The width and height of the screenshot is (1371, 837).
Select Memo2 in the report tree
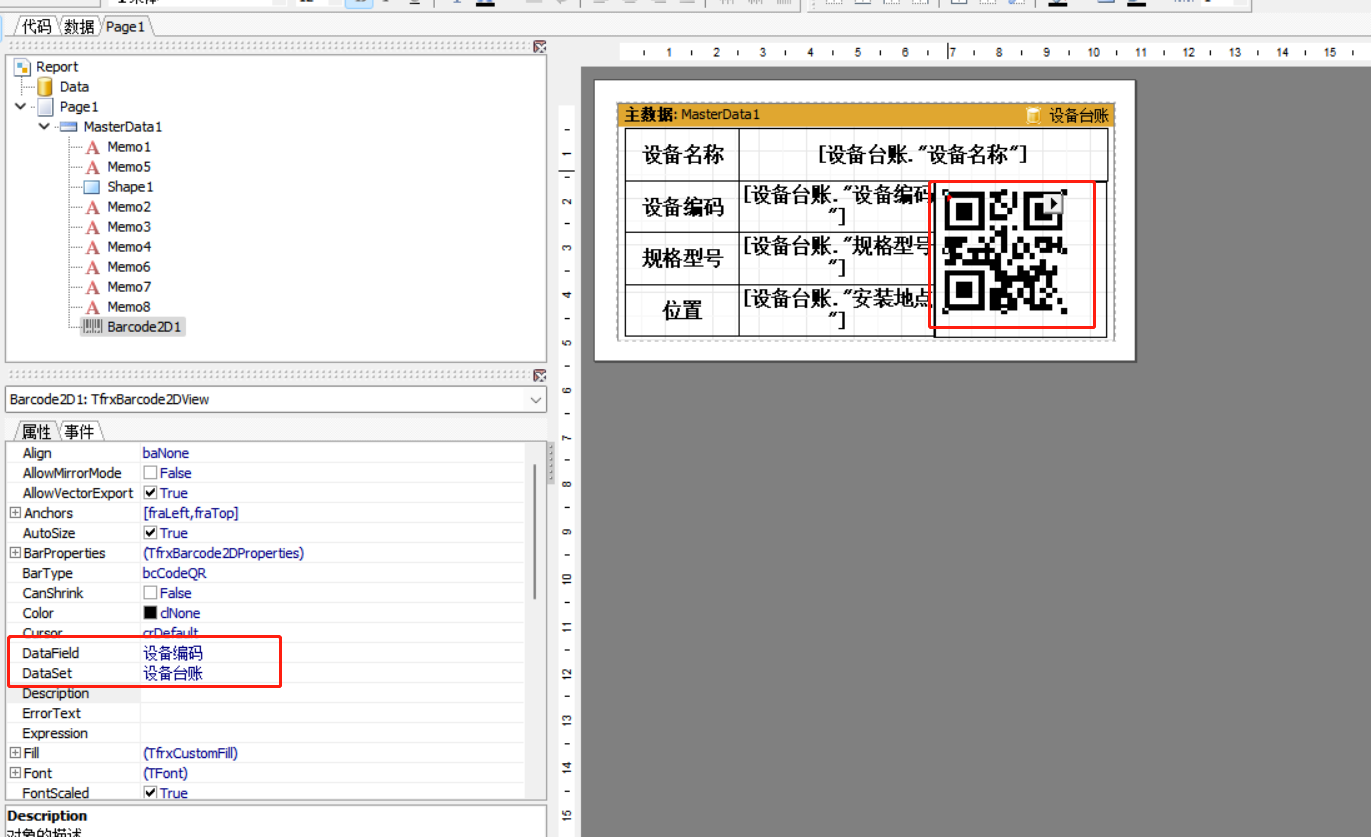pos(129,207)
